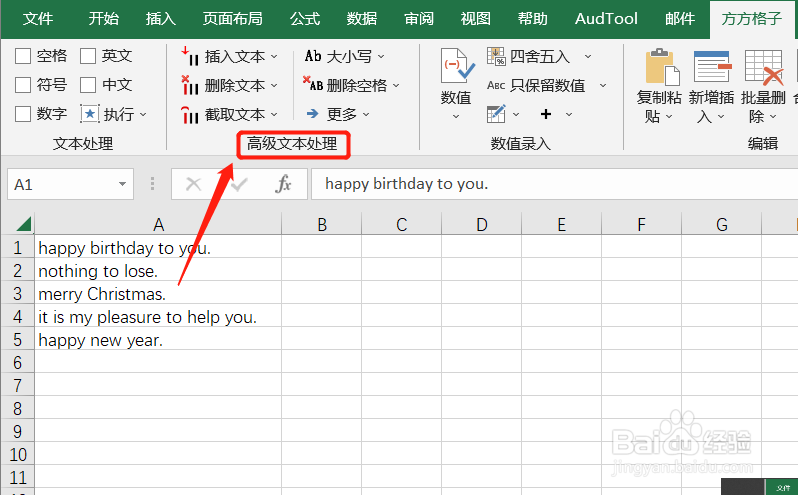Switch to the AudTool ribbon tab
The width and height of the screenshot is (798, 495).
click(x=606, y=19)
